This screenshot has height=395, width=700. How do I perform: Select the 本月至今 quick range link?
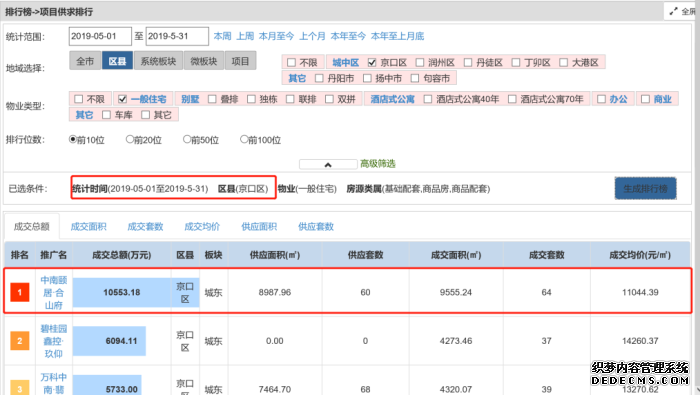(x=276, y=36)
